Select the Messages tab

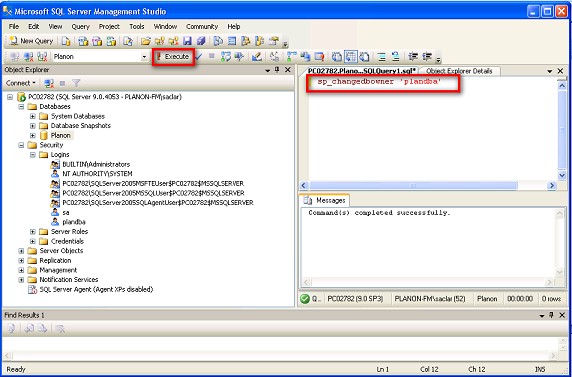point(325,200)
